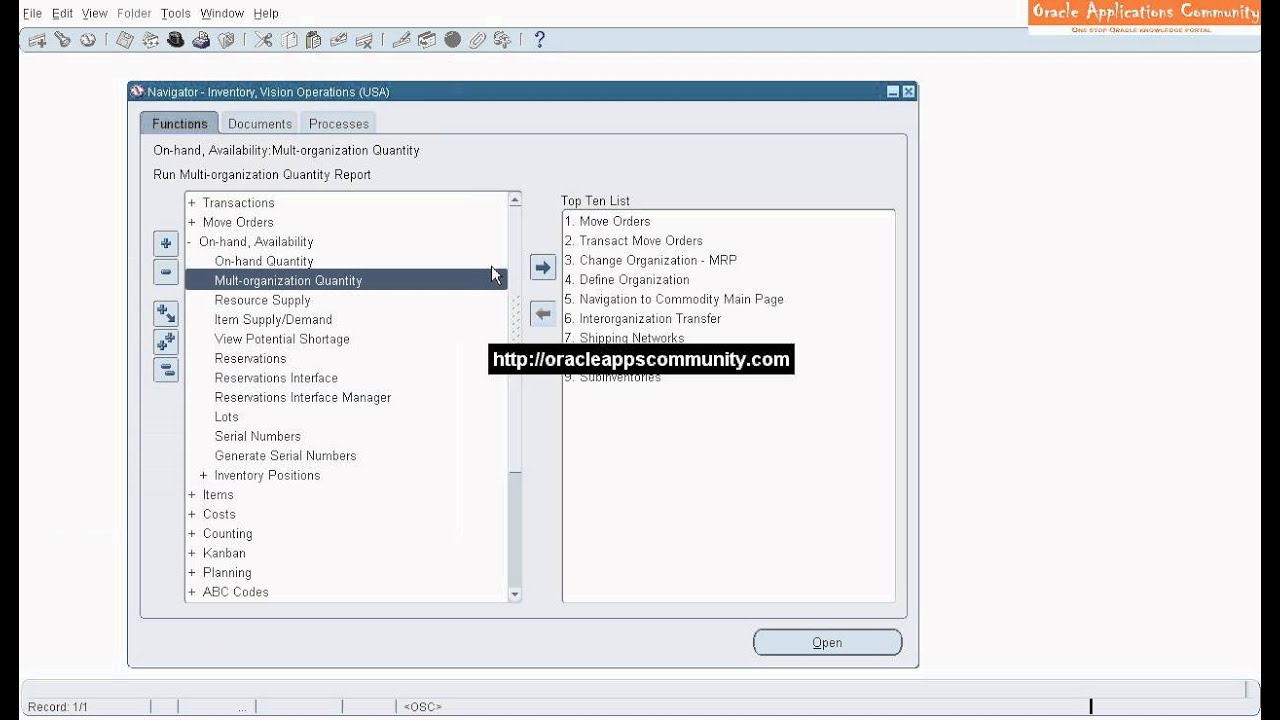Select Resource Supply function
Screen dimensions: 1280x720
tap(262, 300)
